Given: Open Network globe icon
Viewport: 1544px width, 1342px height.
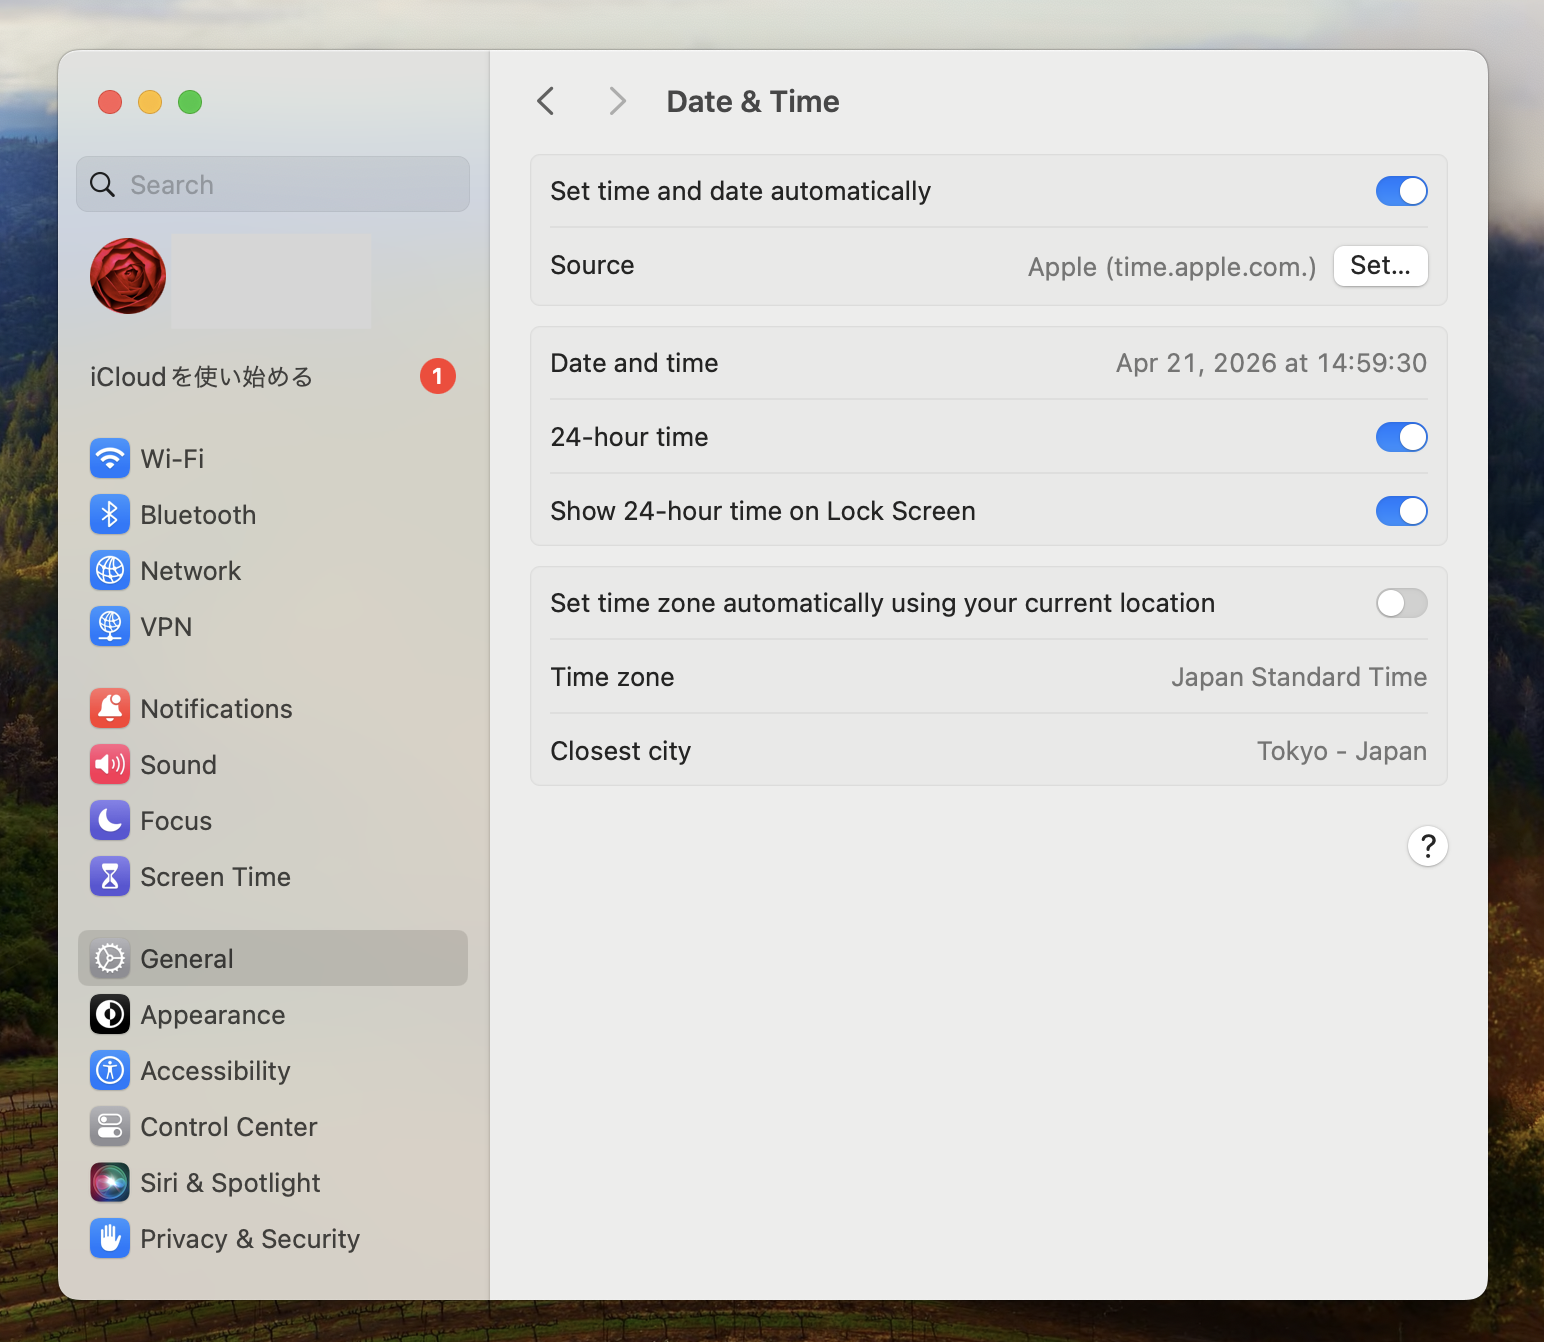Looking at the screenshot, I should tap(110, 571).
